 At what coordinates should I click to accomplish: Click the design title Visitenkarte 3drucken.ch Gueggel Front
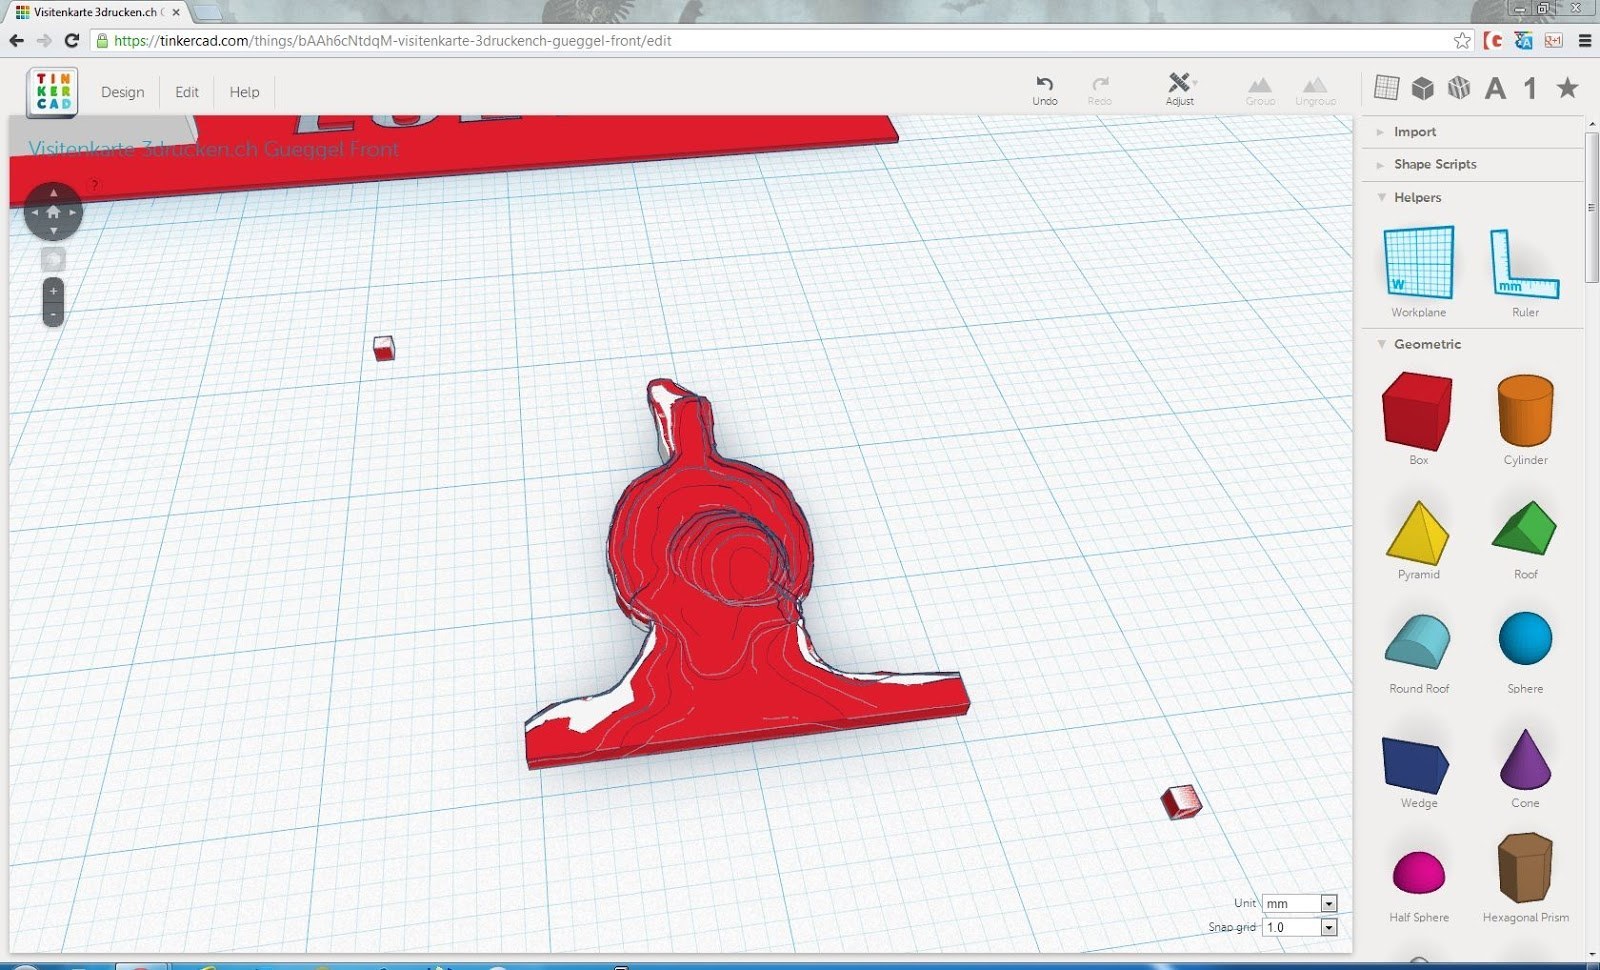pyautogui.click(x=213, y=149)
